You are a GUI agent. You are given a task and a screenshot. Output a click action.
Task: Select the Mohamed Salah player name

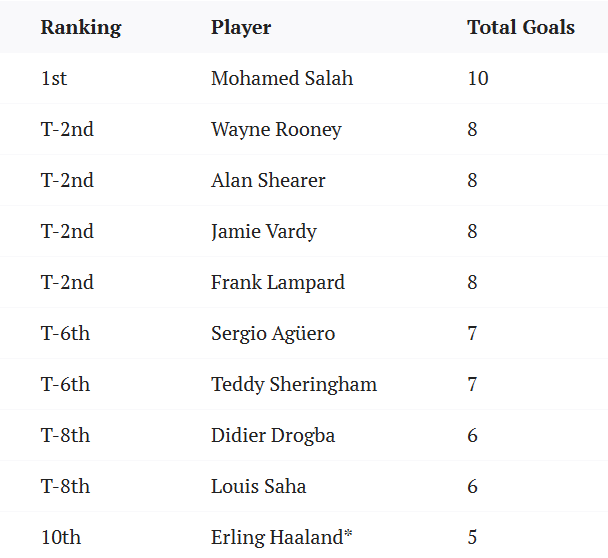(x=281, y=78)
